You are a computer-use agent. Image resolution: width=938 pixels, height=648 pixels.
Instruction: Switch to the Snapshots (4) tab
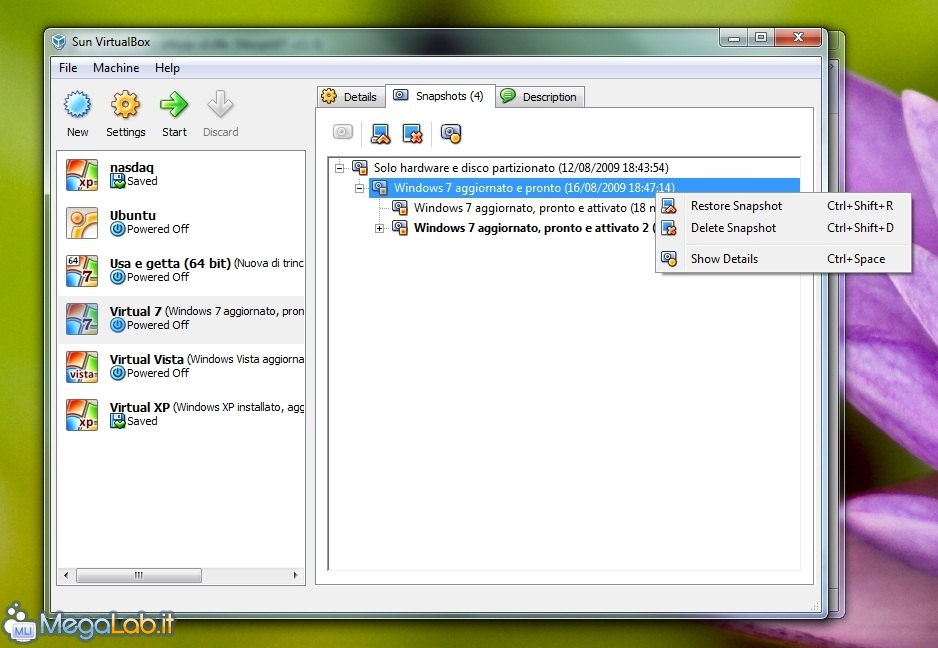click(x=440, y=96)
